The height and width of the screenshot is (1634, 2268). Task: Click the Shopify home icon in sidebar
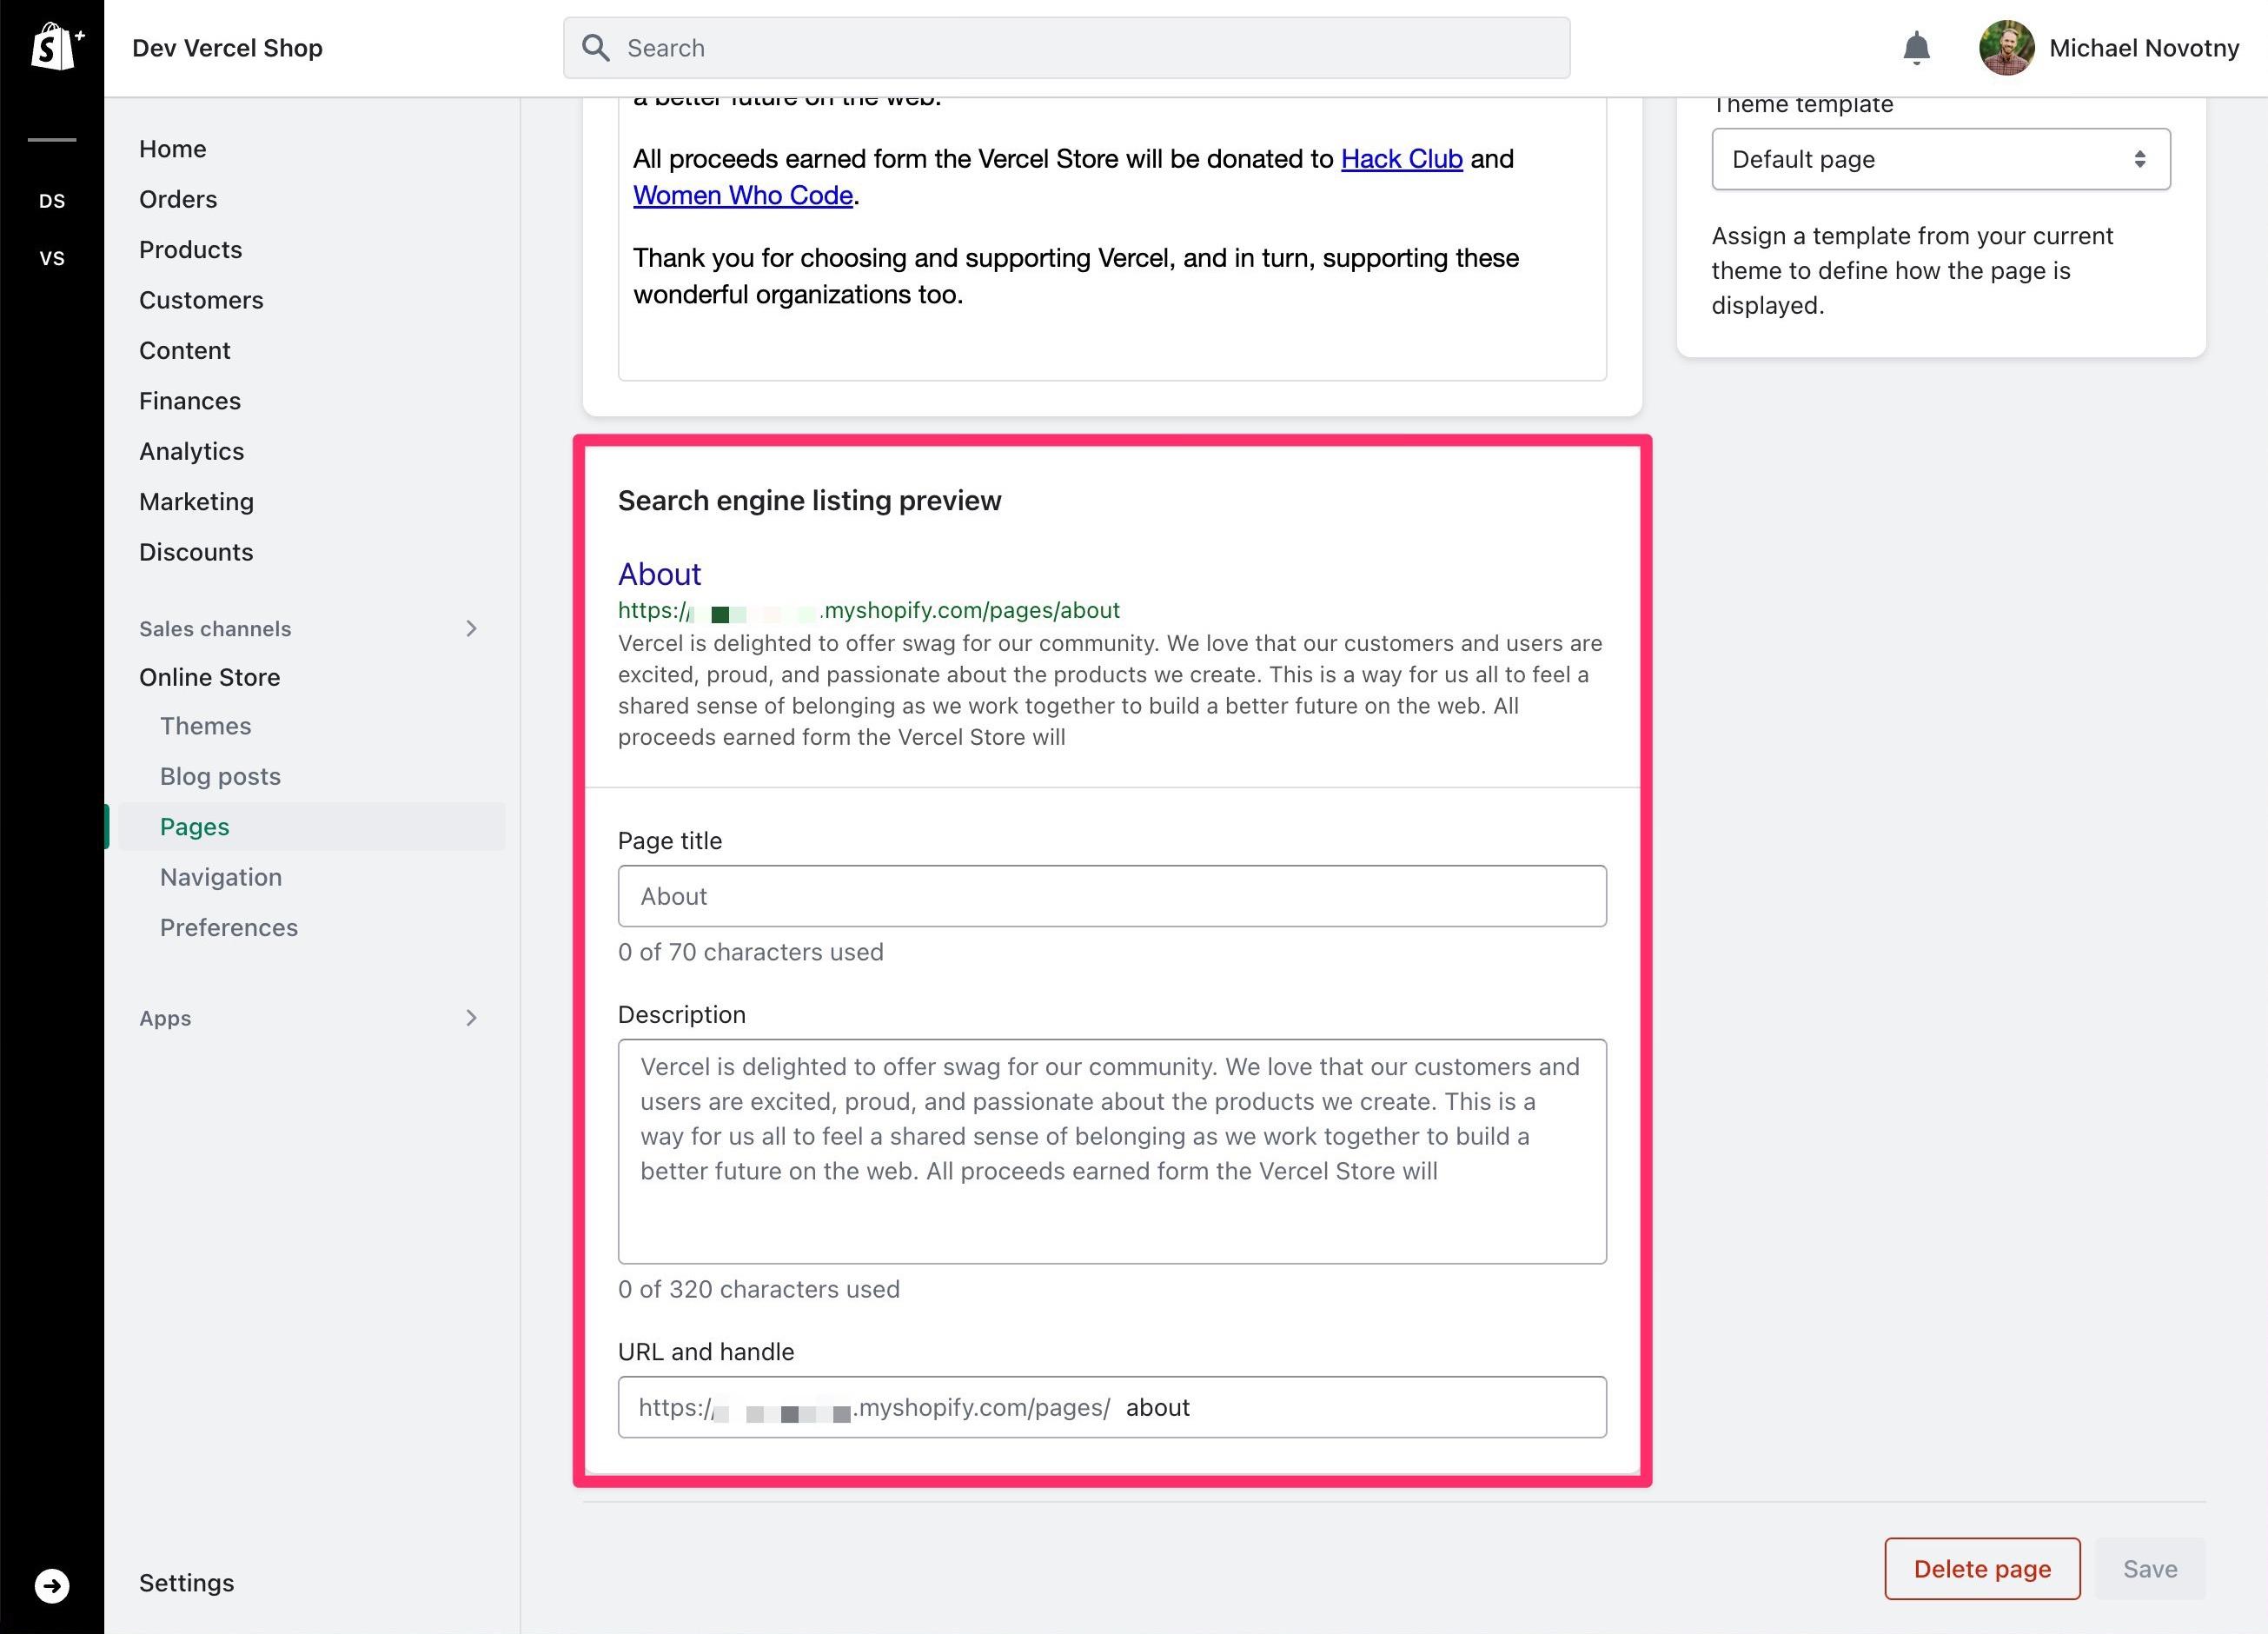(x=51, y=46)
